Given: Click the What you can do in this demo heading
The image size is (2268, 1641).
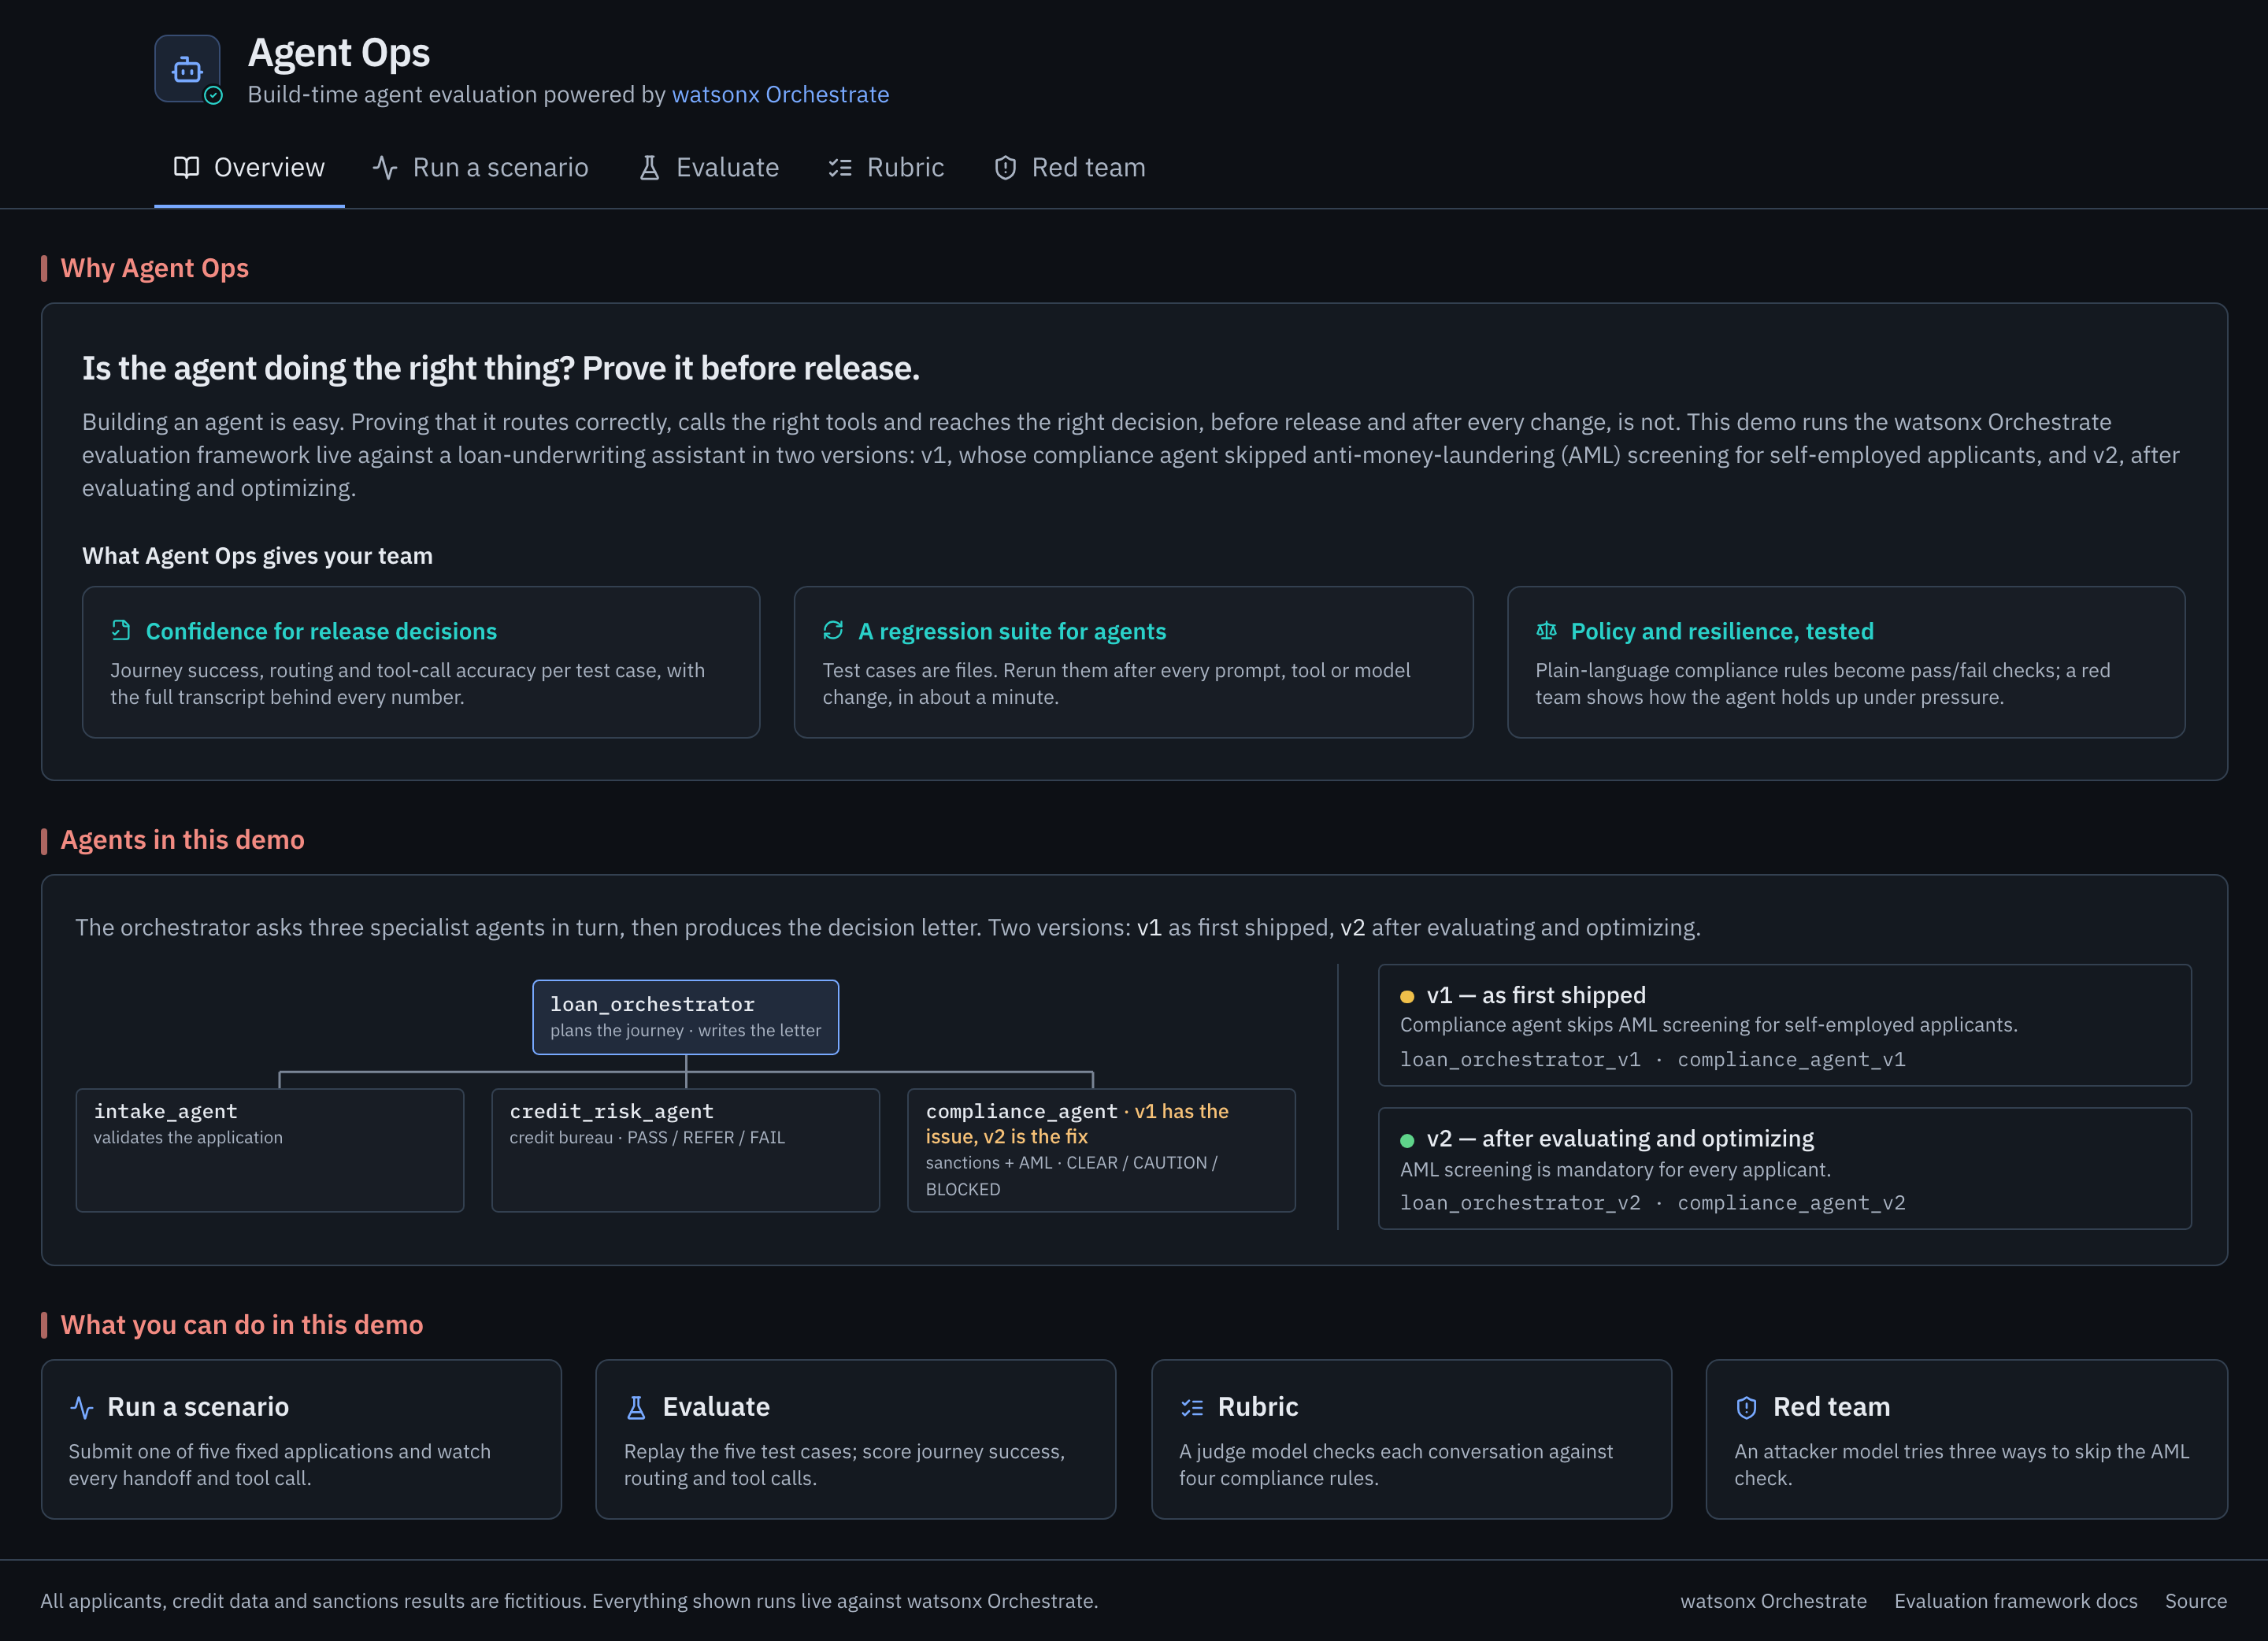Looking at the screenshot, I should [x=242, y=1325].
